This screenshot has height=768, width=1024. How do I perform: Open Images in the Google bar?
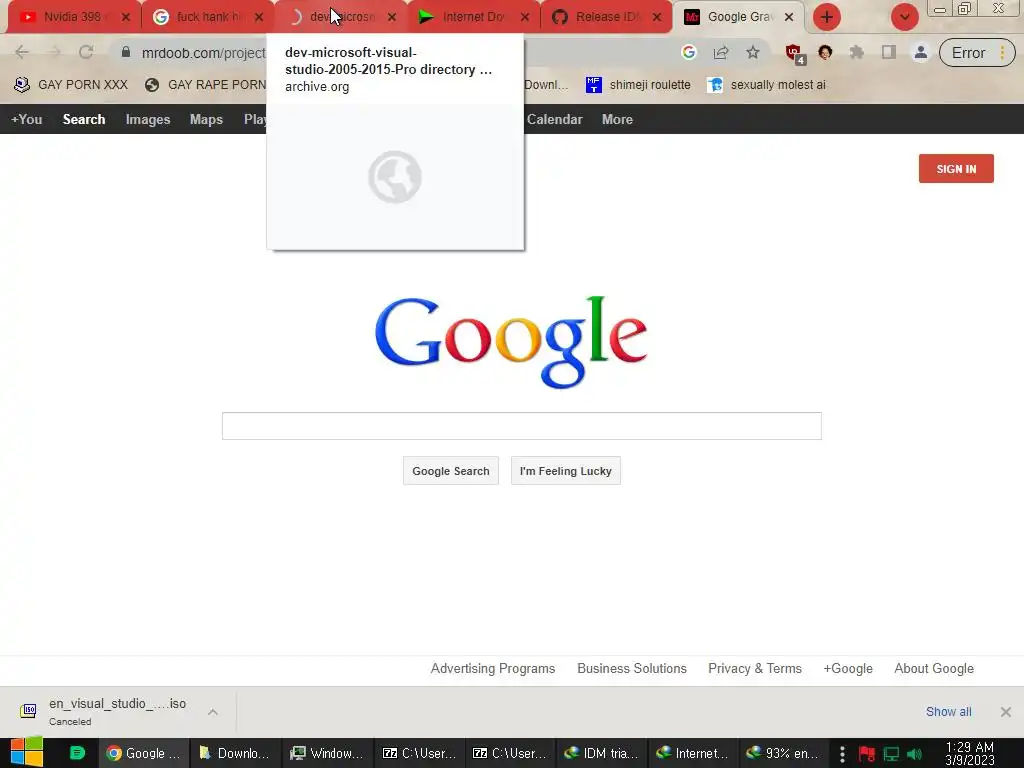(x=148, y=120)
